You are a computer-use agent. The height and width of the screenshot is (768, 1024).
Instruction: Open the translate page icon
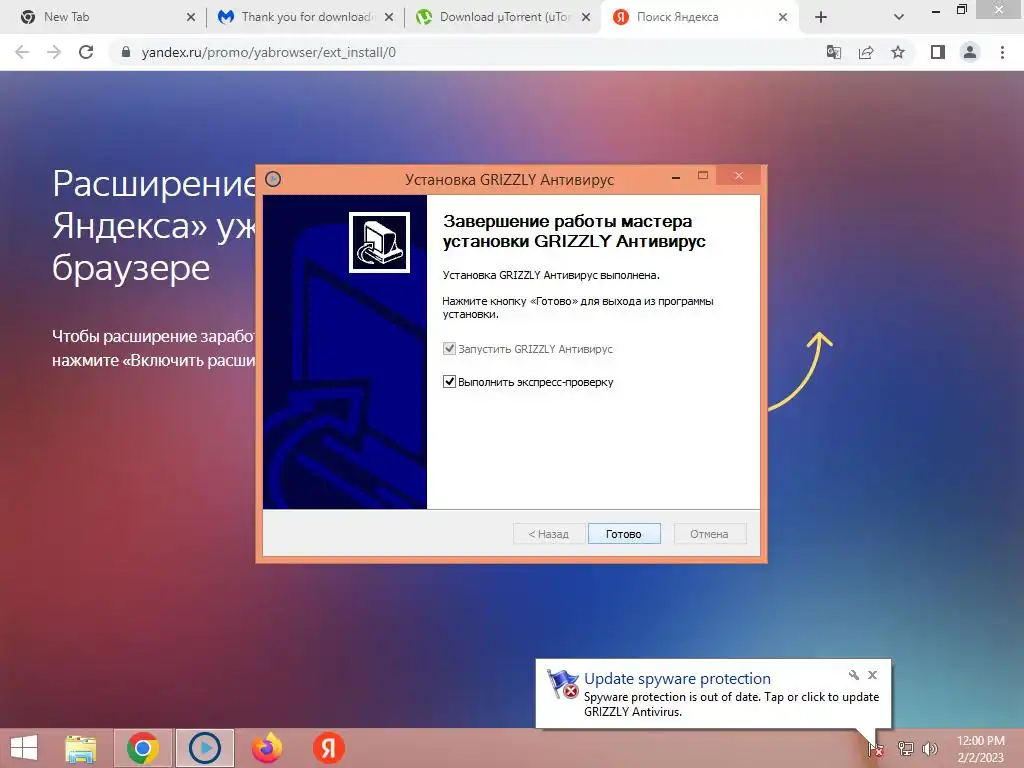pyautogui.click(x=834, y=52)
